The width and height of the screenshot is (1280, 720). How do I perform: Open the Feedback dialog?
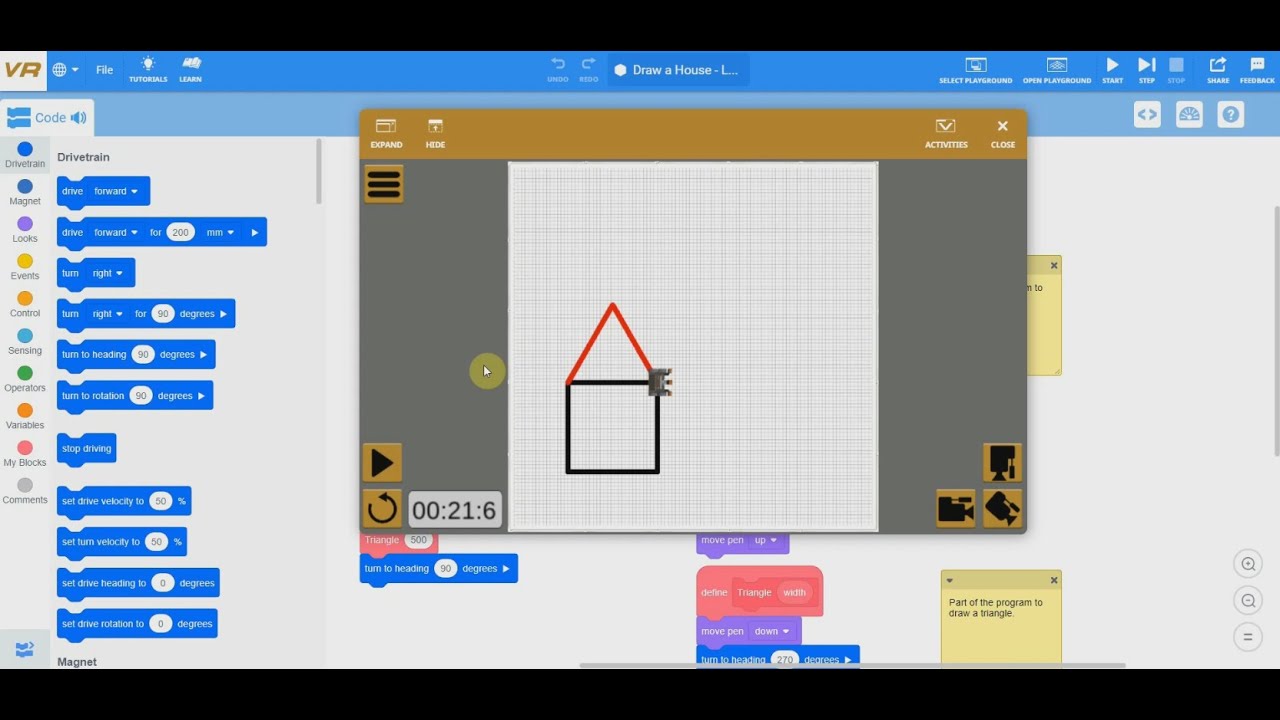pos(1257,70)
